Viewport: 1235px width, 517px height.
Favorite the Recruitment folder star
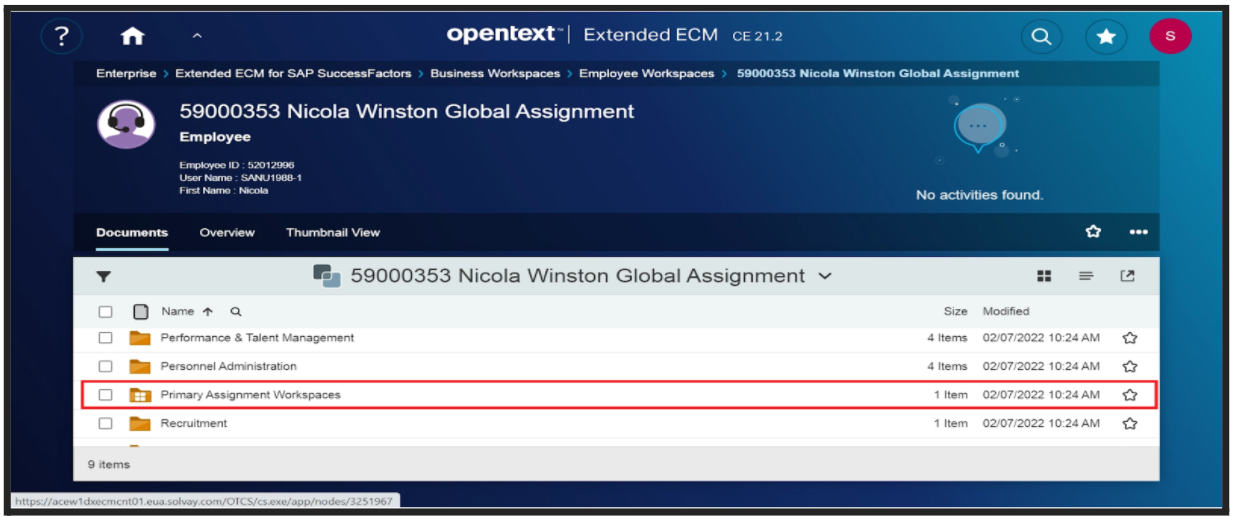pos(1130,423)
